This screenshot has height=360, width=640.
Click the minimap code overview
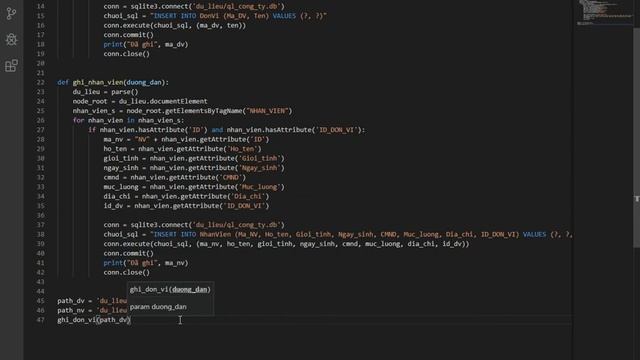[x=604, y=13]
